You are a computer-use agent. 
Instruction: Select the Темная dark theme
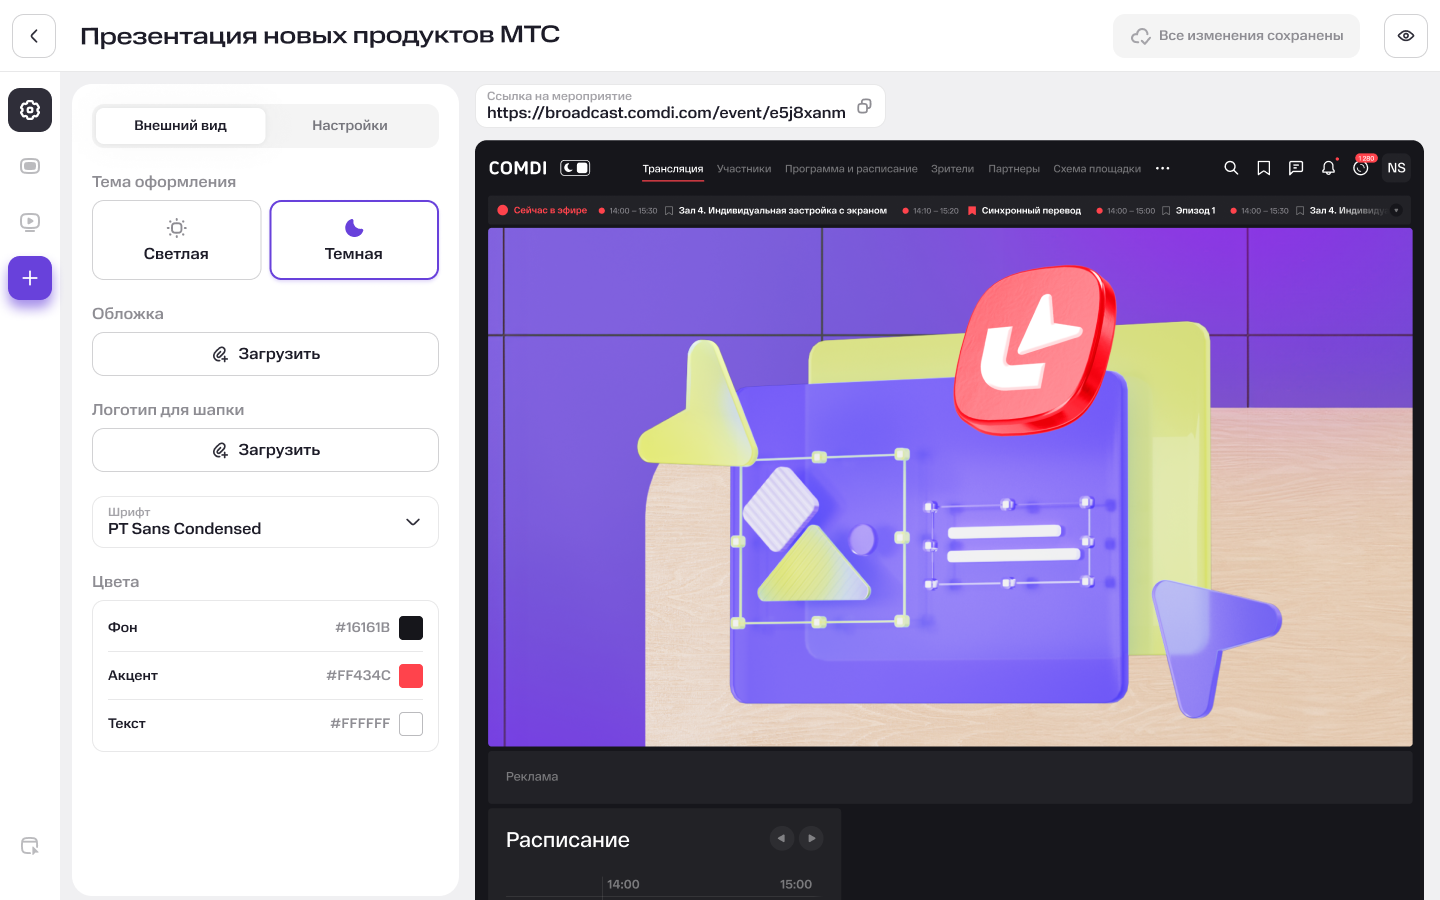[354, 240]
